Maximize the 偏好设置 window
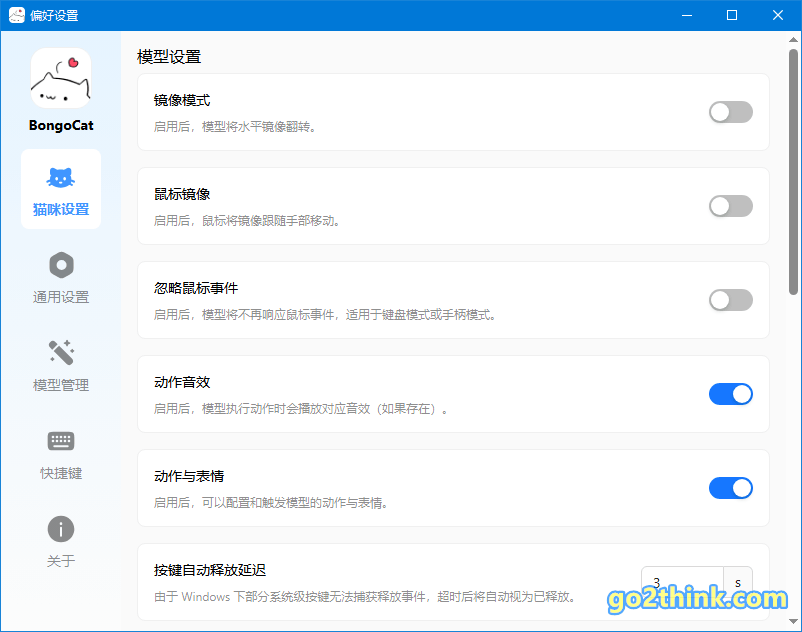802x632 pixels. [x=732, y=15]
